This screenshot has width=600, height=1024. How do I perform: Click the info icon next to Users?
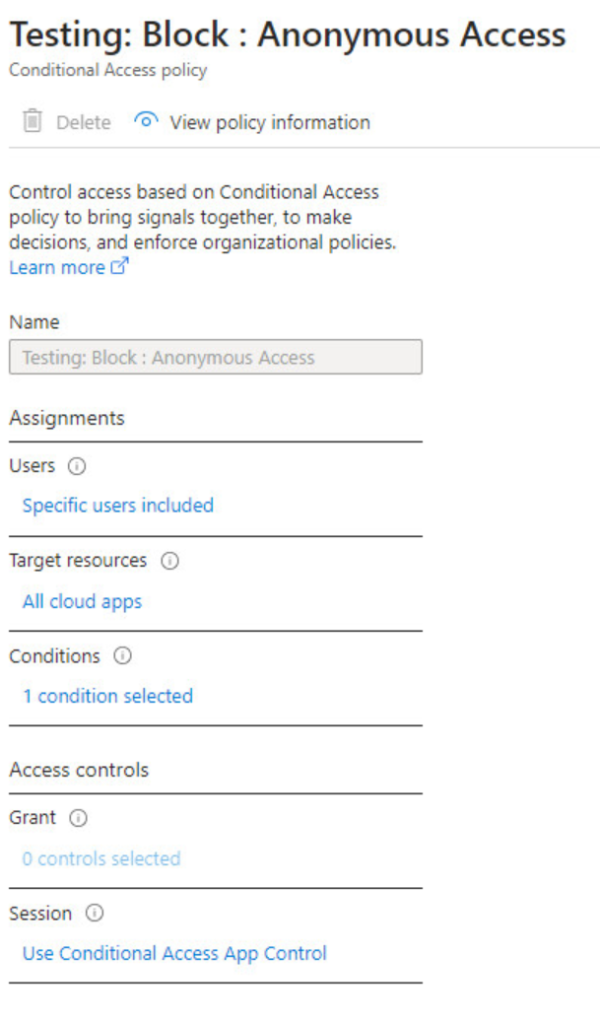(77, 466)
